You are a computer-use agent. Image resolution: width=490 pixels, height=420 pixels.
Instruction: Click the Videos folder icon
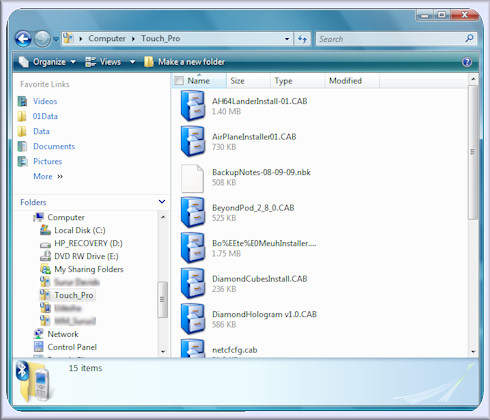pyautogui.click(x=22, y=101)
